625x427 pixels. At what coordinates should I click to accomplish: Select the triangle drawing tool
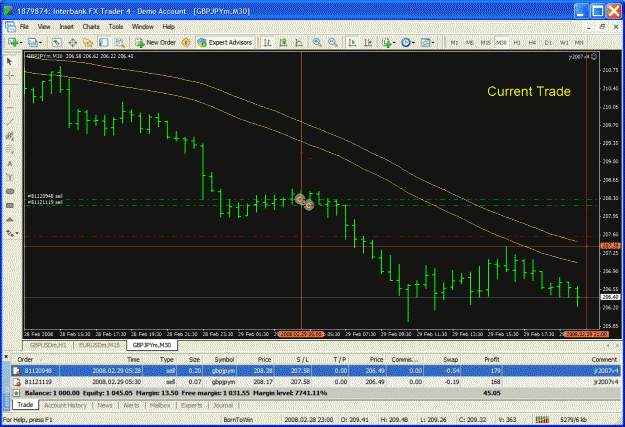pos(10,219)
